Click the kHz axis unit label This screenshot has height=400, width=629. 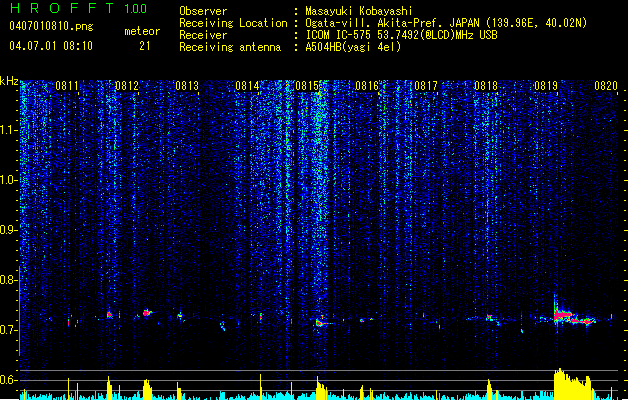(x=9, y=81)
